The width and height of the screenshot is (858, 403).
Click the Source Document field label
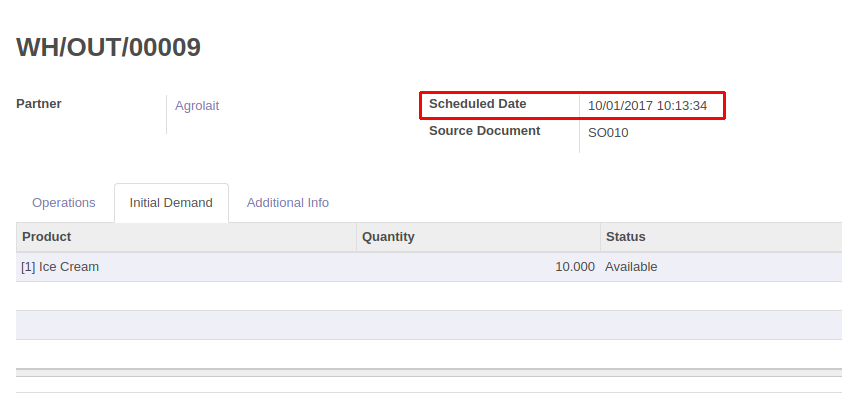pos(484,131)
